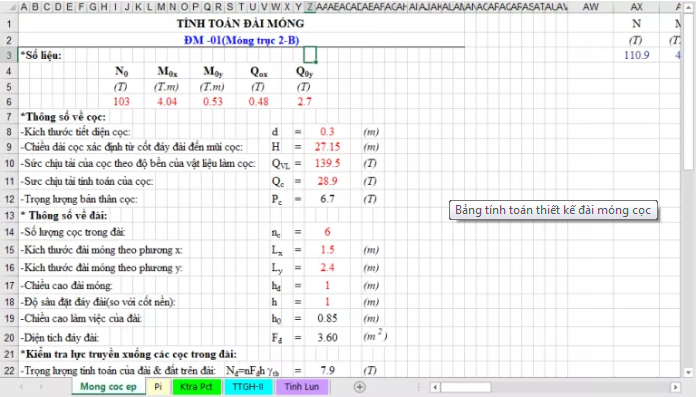Image resolution: width=699 pixels, height=397 pixels.
Task: Click the N header in column AX
Action: coord(637,24)
